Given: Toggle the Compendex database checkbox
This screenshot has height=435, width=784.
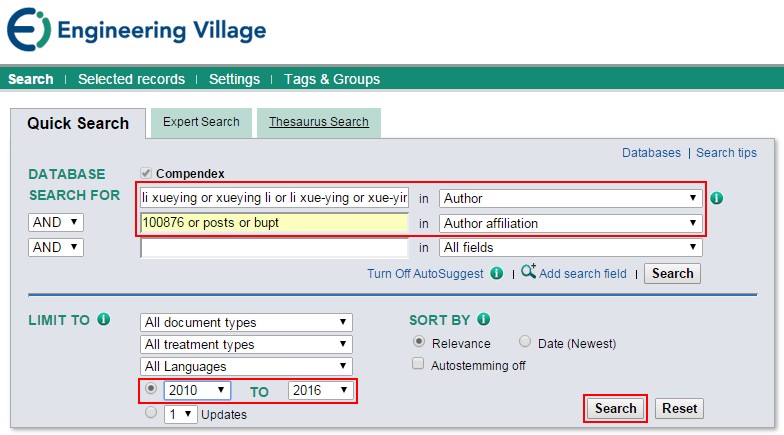Looking at the screenshot, I should click(x=147, y=174).
